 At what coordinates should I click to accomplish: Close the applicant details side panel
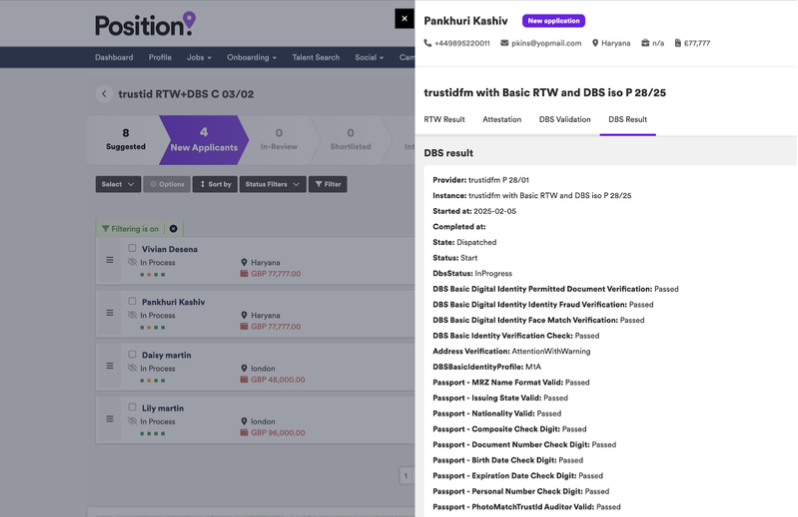click(403, 18)
